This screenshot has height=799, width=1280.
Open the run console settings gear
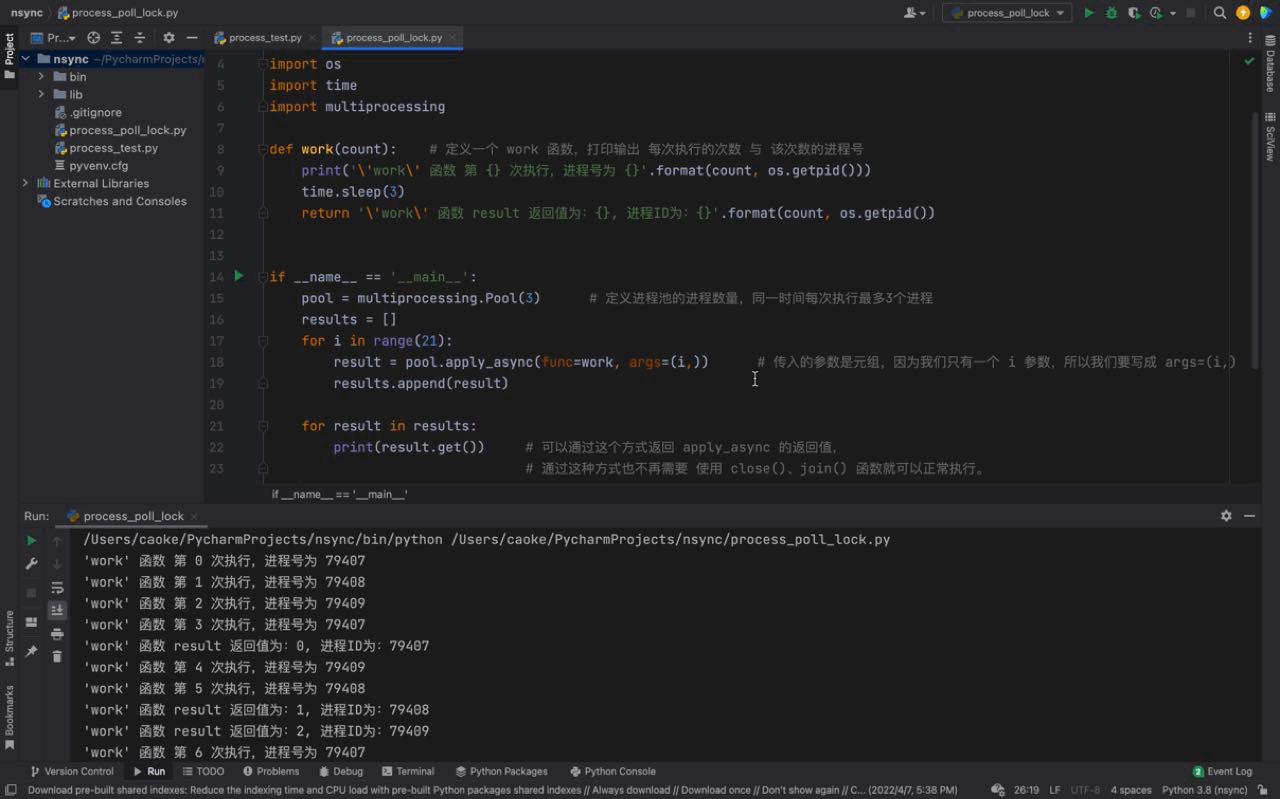pyautogui.click(x=1225, y=515)
